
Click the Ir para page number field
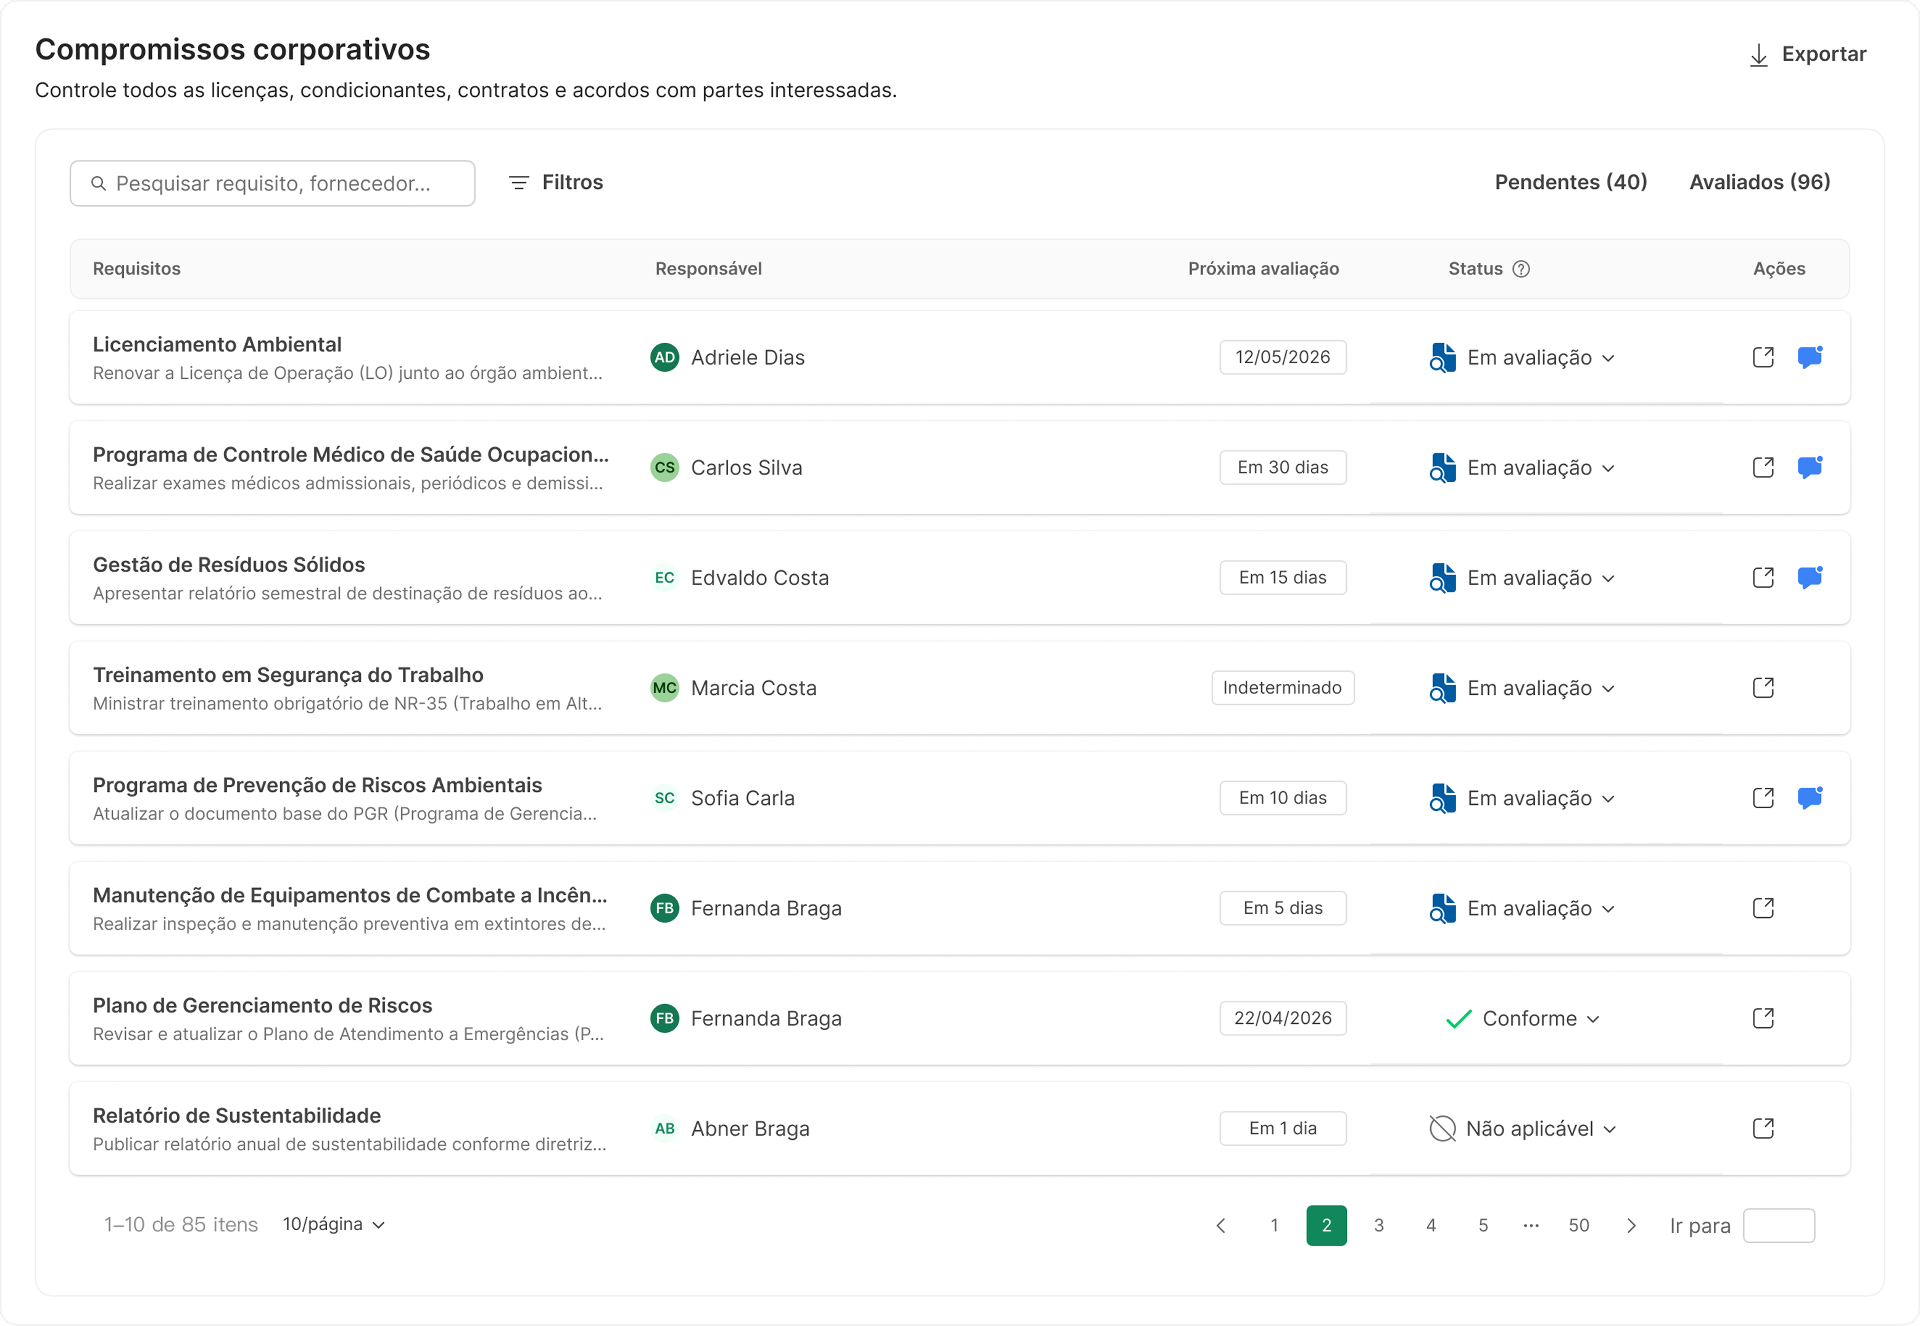[1778, 1225]
